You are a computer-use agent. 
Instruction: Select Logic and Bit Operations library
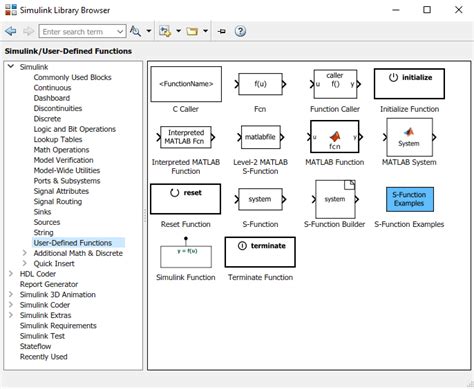point(75,129)
